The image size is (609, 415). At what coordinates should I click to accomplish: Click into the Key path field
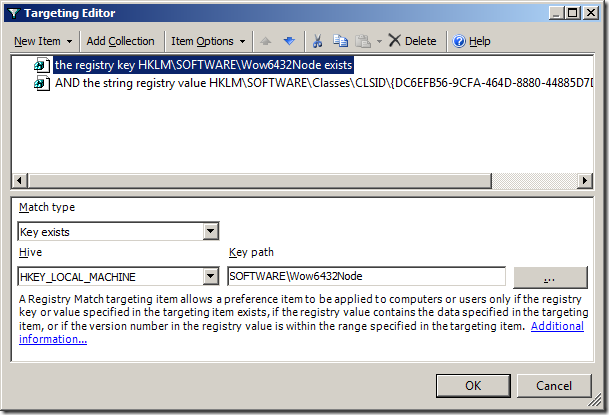pos(366,277)
